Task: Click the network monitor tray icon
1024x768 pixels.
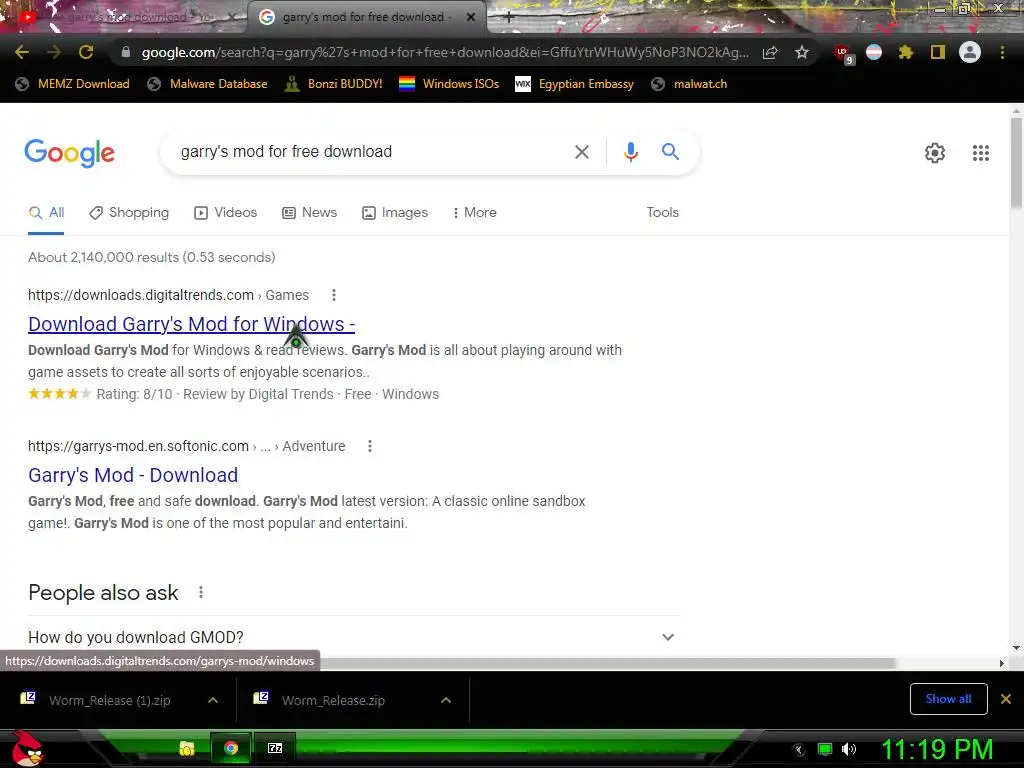Action: pos(825,749)
